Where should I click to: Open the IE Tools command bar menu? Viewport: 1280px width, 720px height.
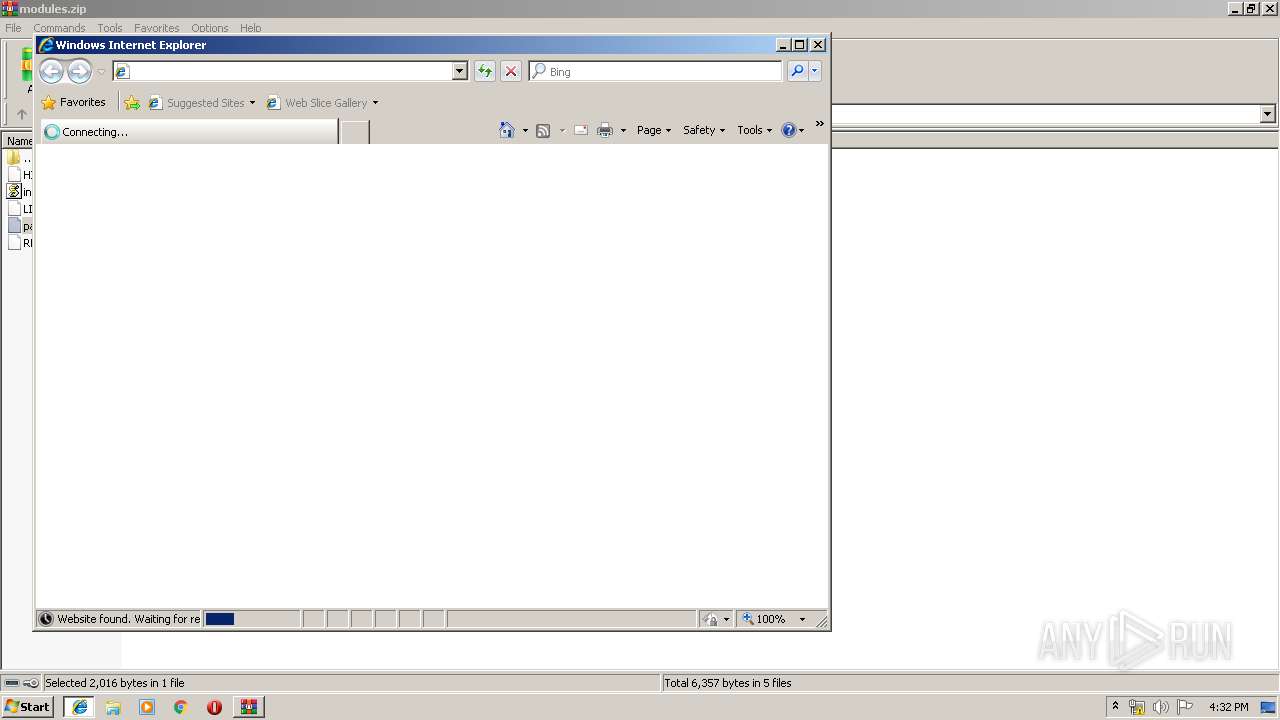click(x=754, y=130)
